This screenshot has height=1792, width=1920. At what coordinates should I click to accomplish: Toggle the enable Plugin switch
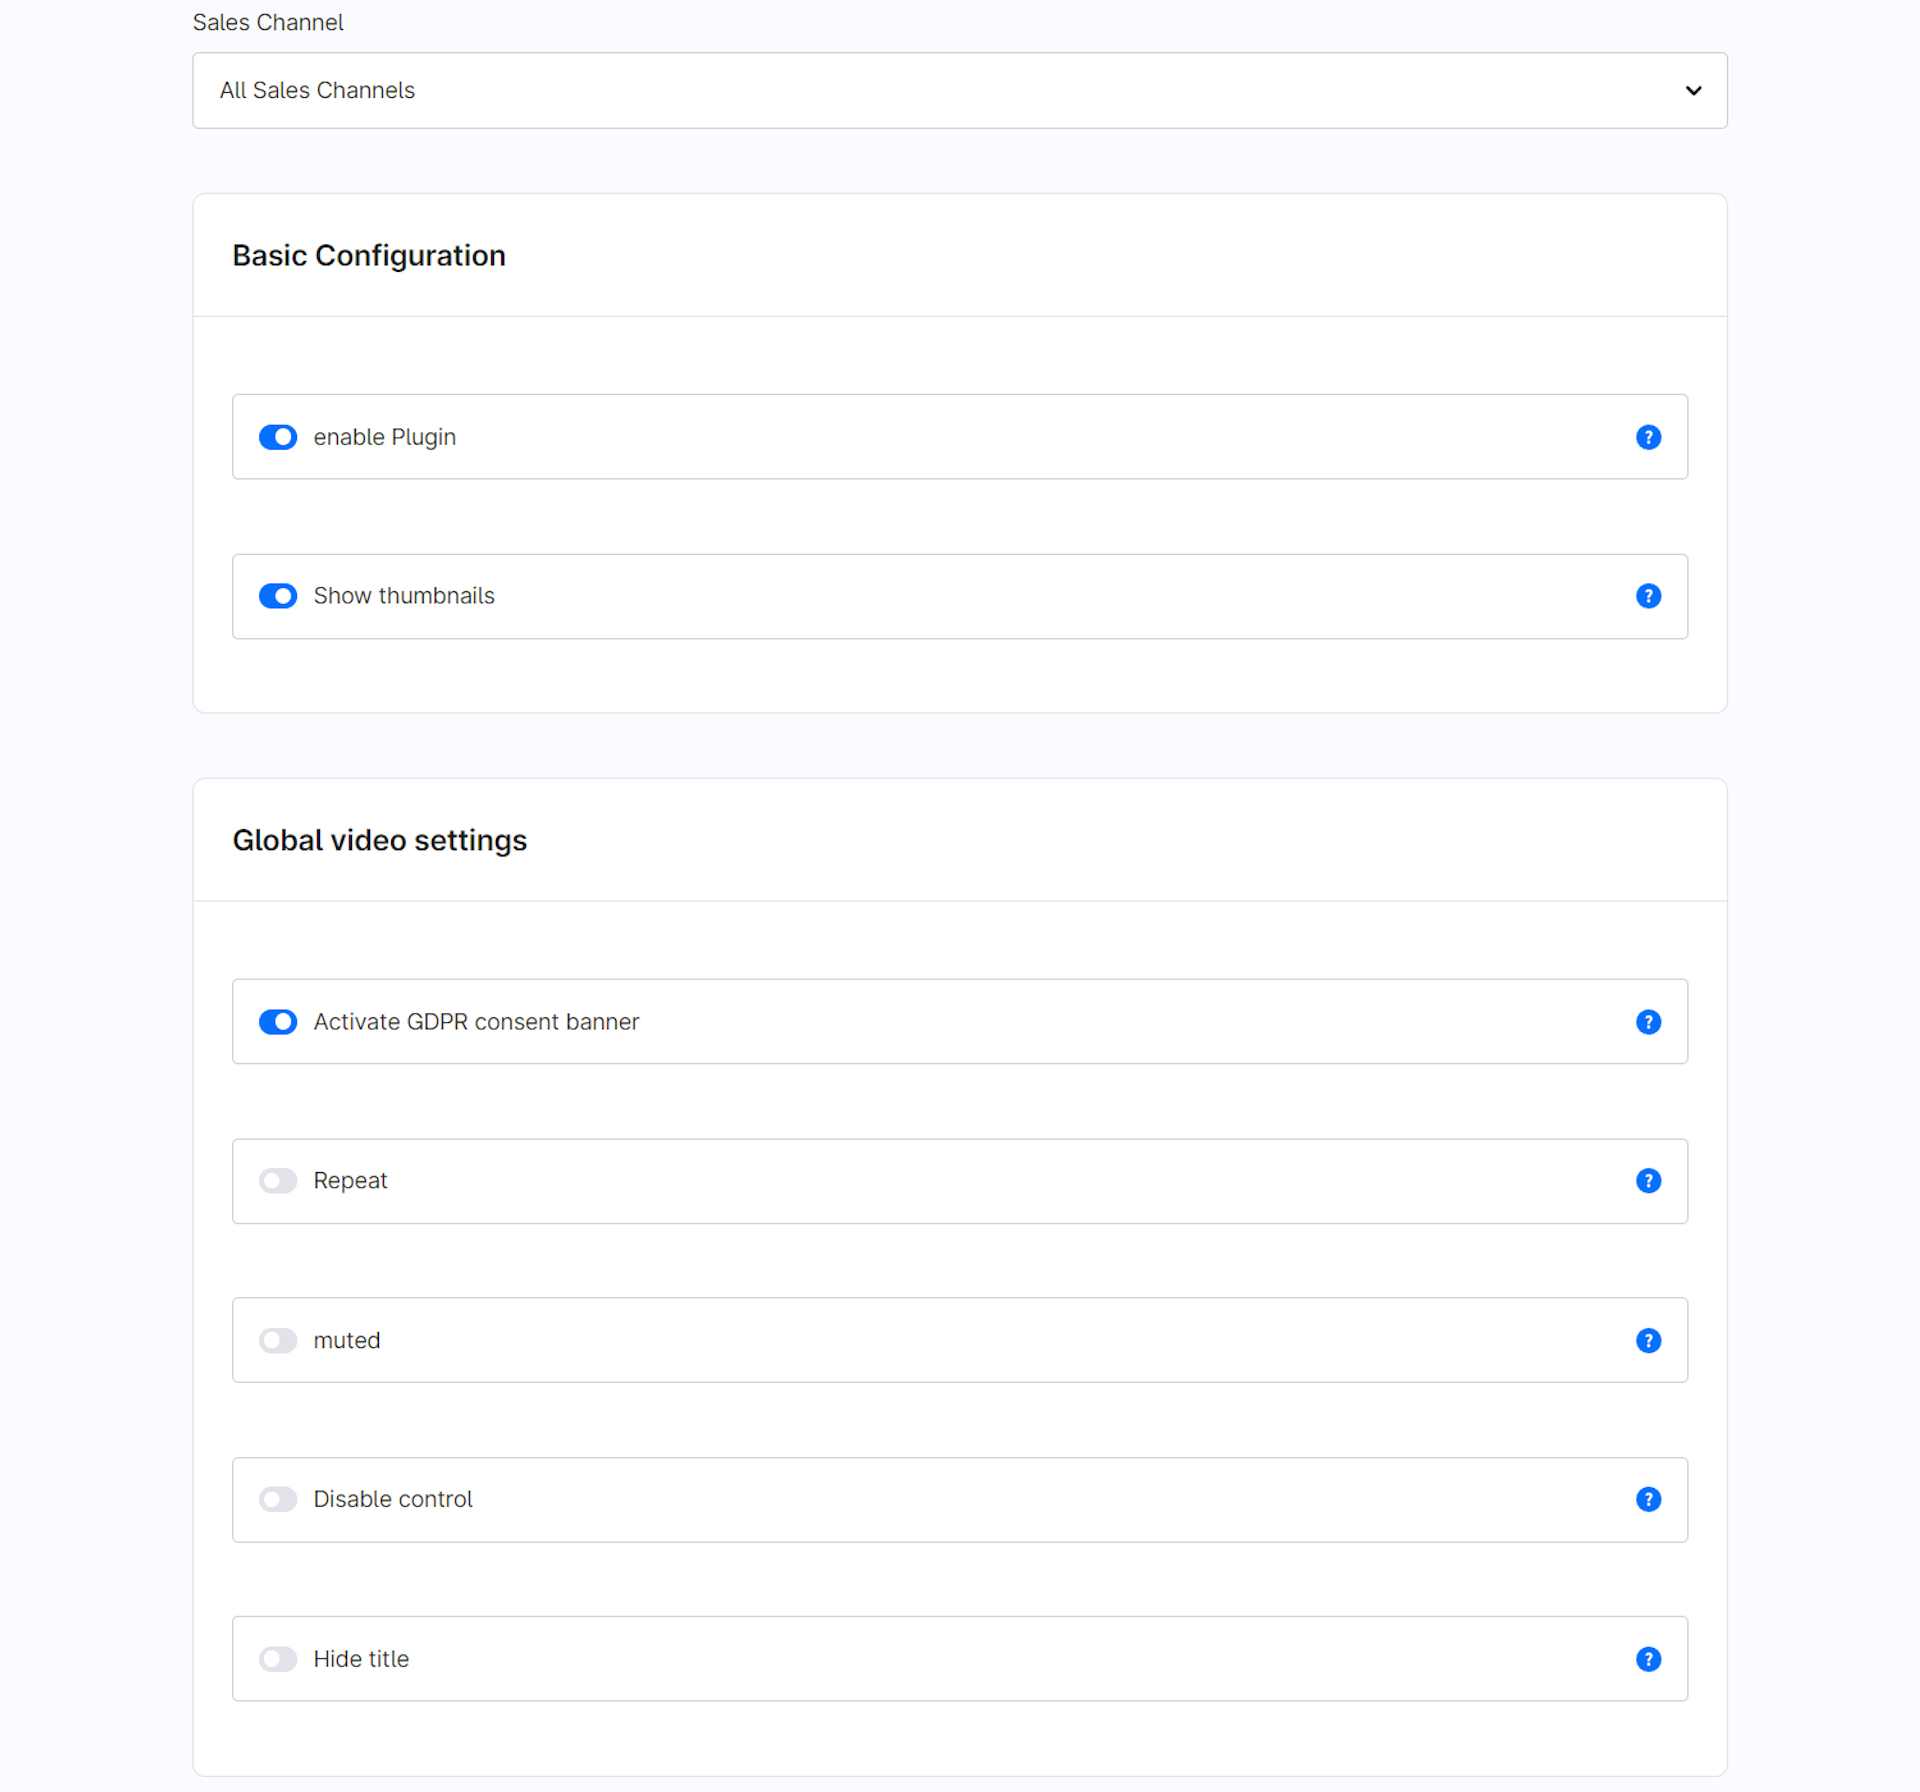[278, 437]
